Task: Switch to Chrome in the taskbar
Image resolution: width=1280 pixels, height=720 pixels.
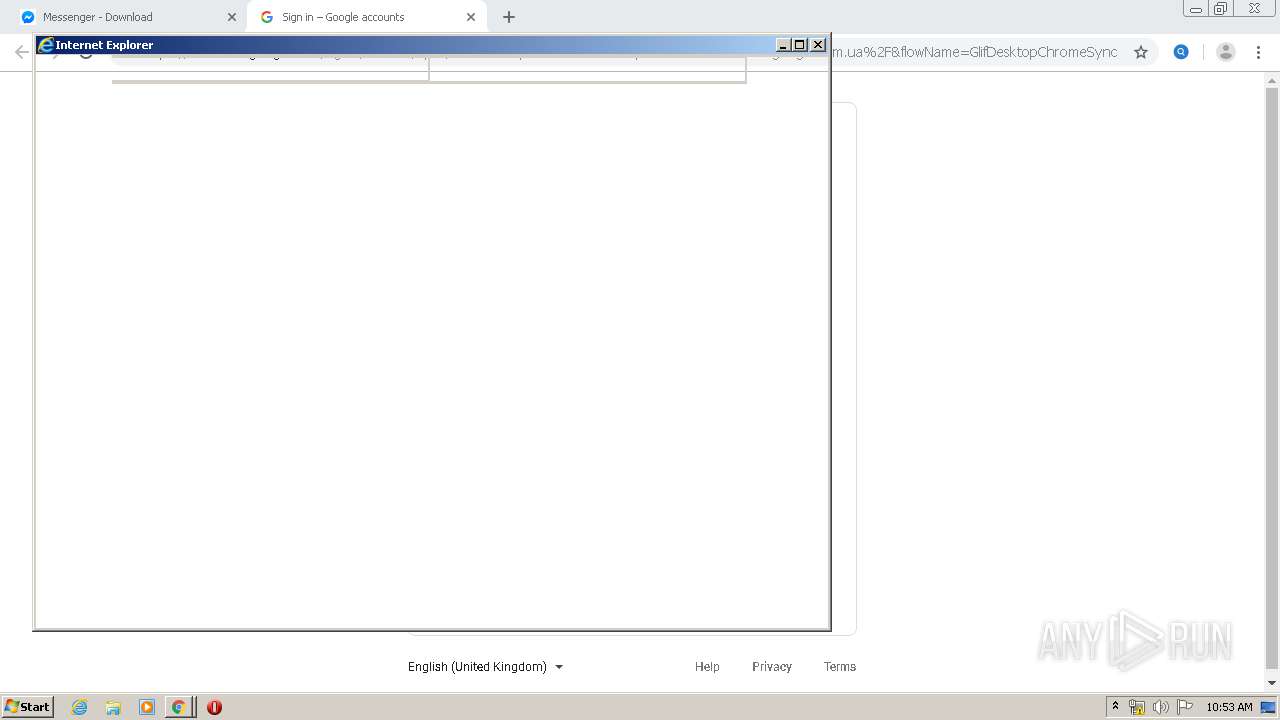Action: click(179, 707)
